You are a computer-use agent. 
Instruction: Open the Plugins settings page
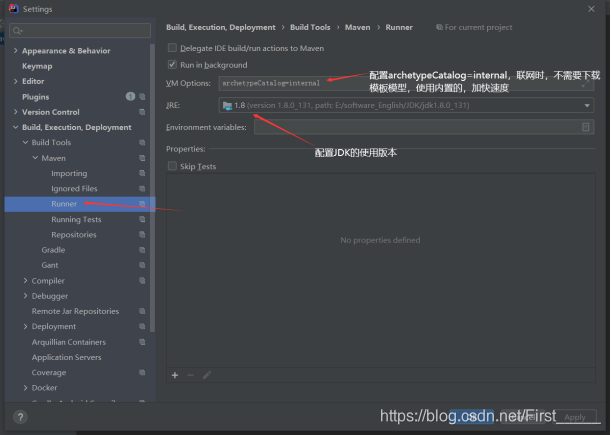(x=35, y=97)
